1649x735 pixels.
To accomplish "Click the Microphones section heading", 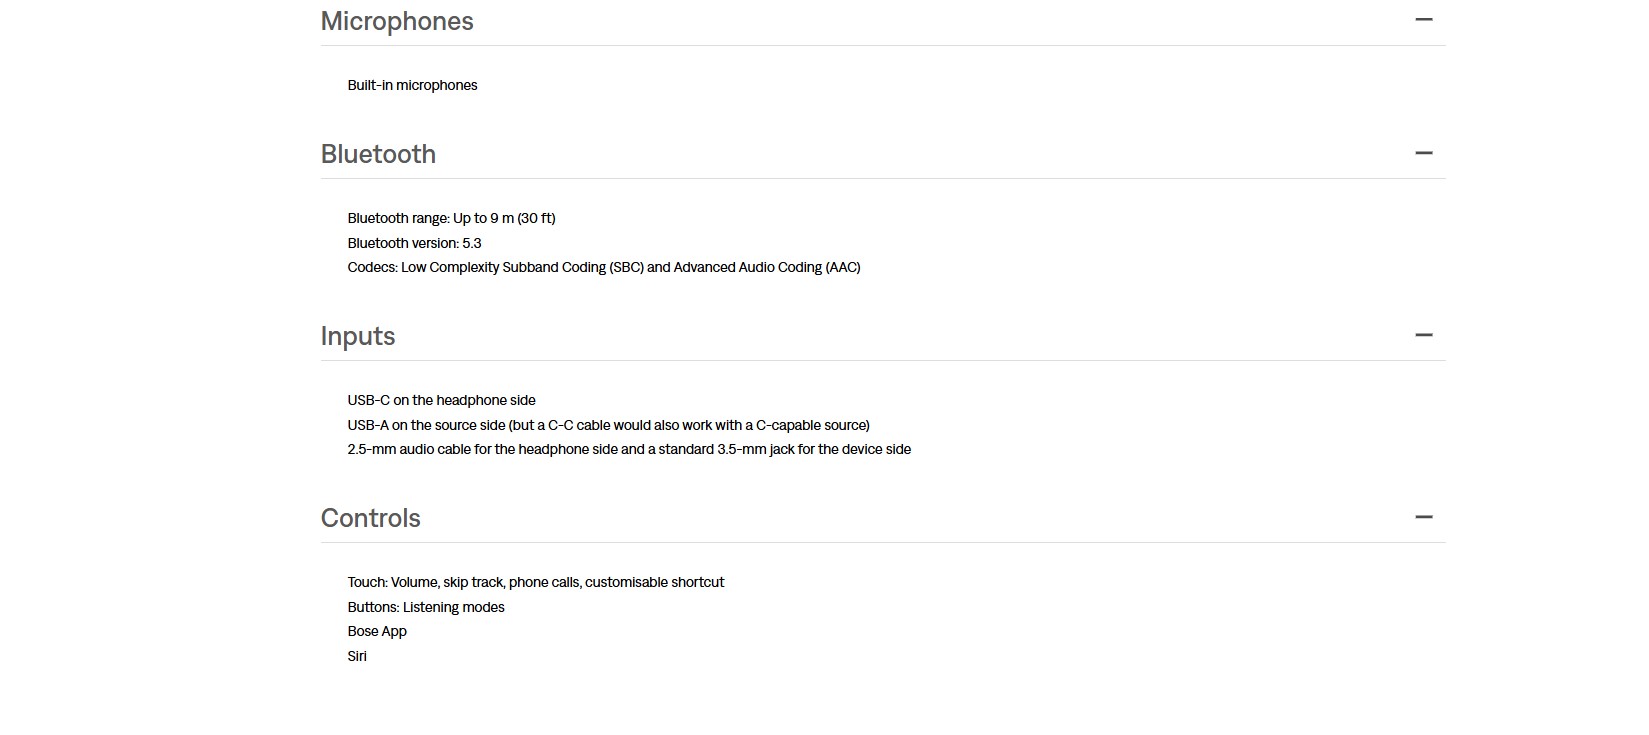I will tap(397, 21).
